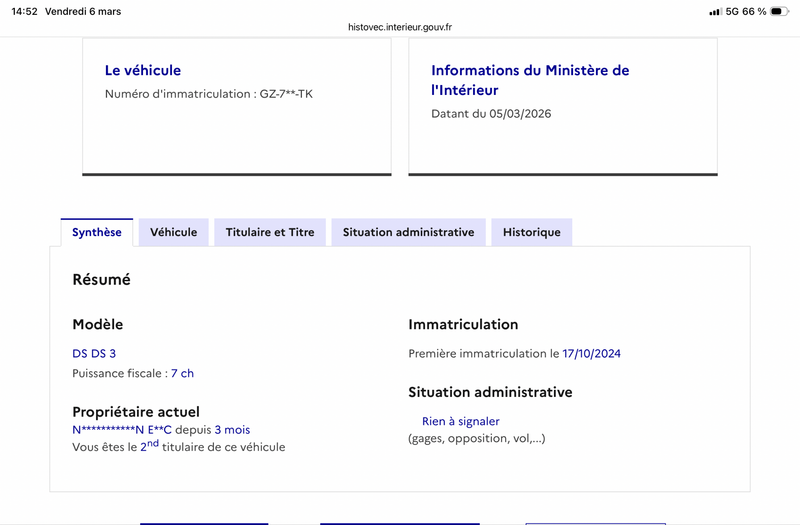Click the owner name N***********N E**C

coord(122,430)
